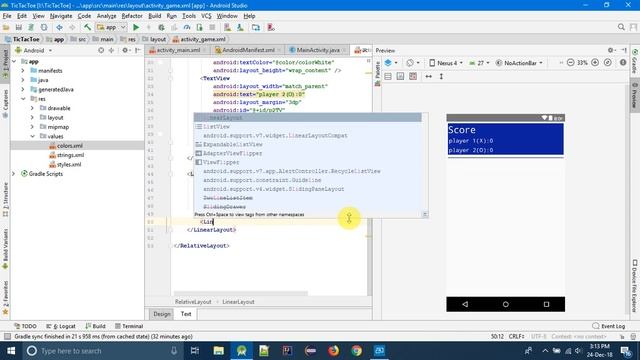The image size is (640, 360).
Task: Open the SDK Manager icon
Action: pos(240,27)
